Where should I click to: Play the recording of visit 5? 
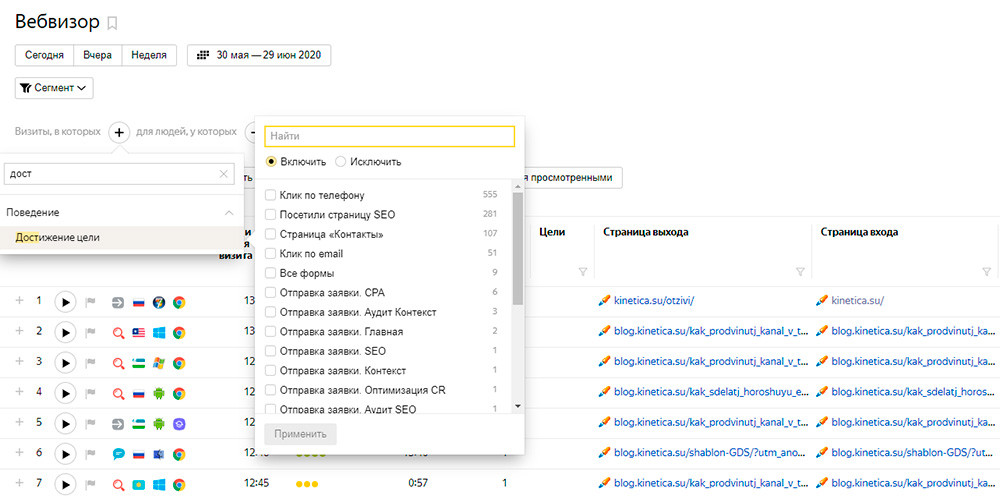(x=64, y=423)
